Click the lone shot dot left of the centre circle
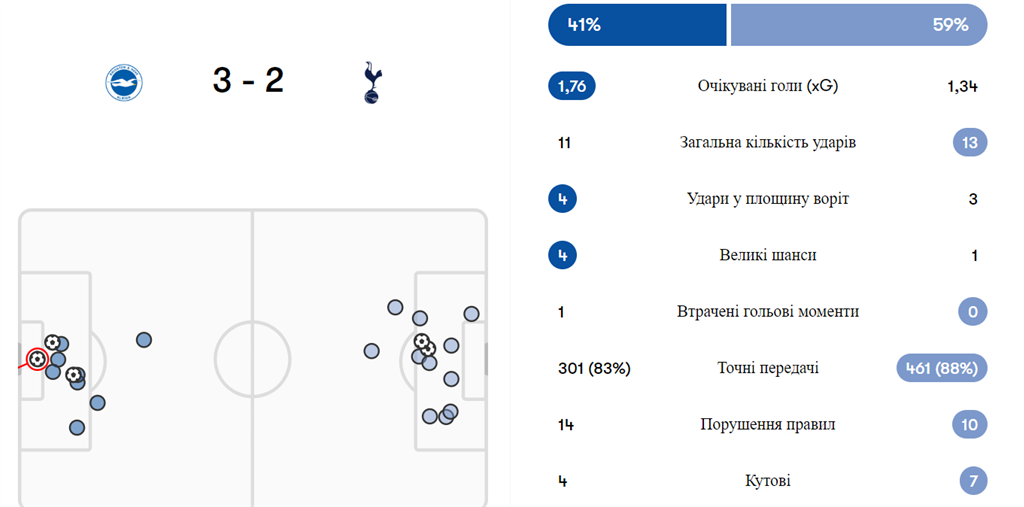This screenshot has width=1024, height=507. pos(144,340)
